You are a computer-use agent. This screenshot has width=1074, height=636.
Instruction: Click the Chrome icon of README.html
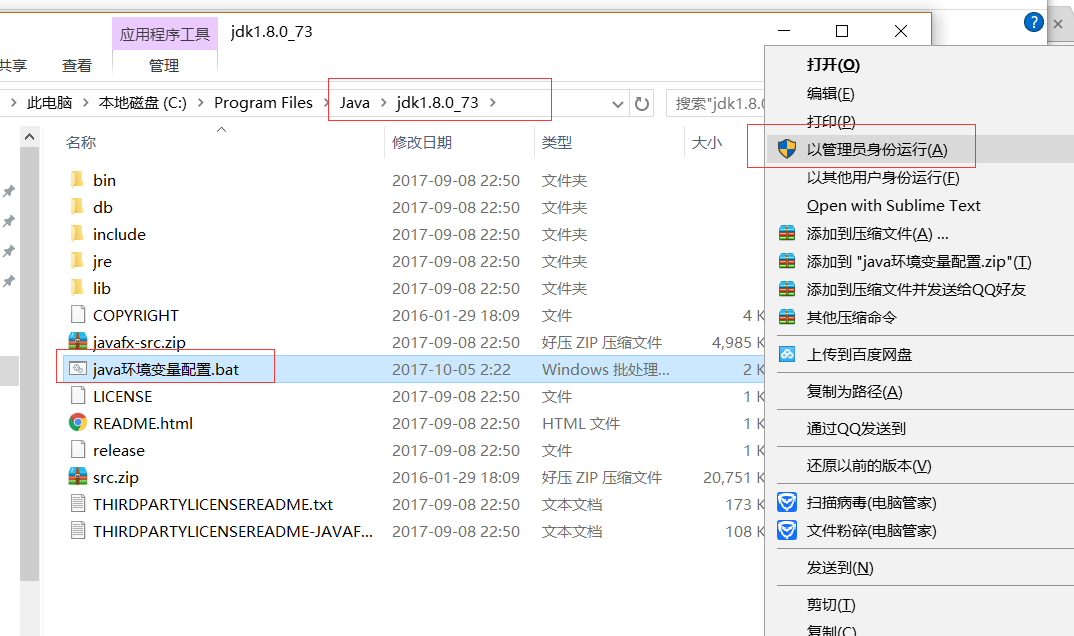tap(77, 423)
